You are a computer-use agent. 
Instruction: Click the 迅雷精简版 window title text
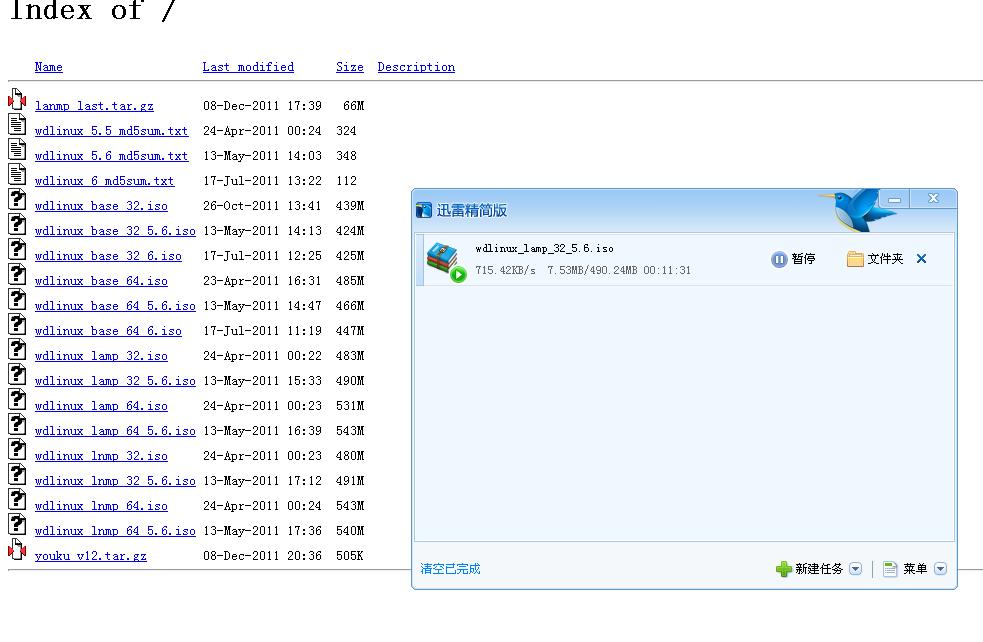click(x=471, y=211)
